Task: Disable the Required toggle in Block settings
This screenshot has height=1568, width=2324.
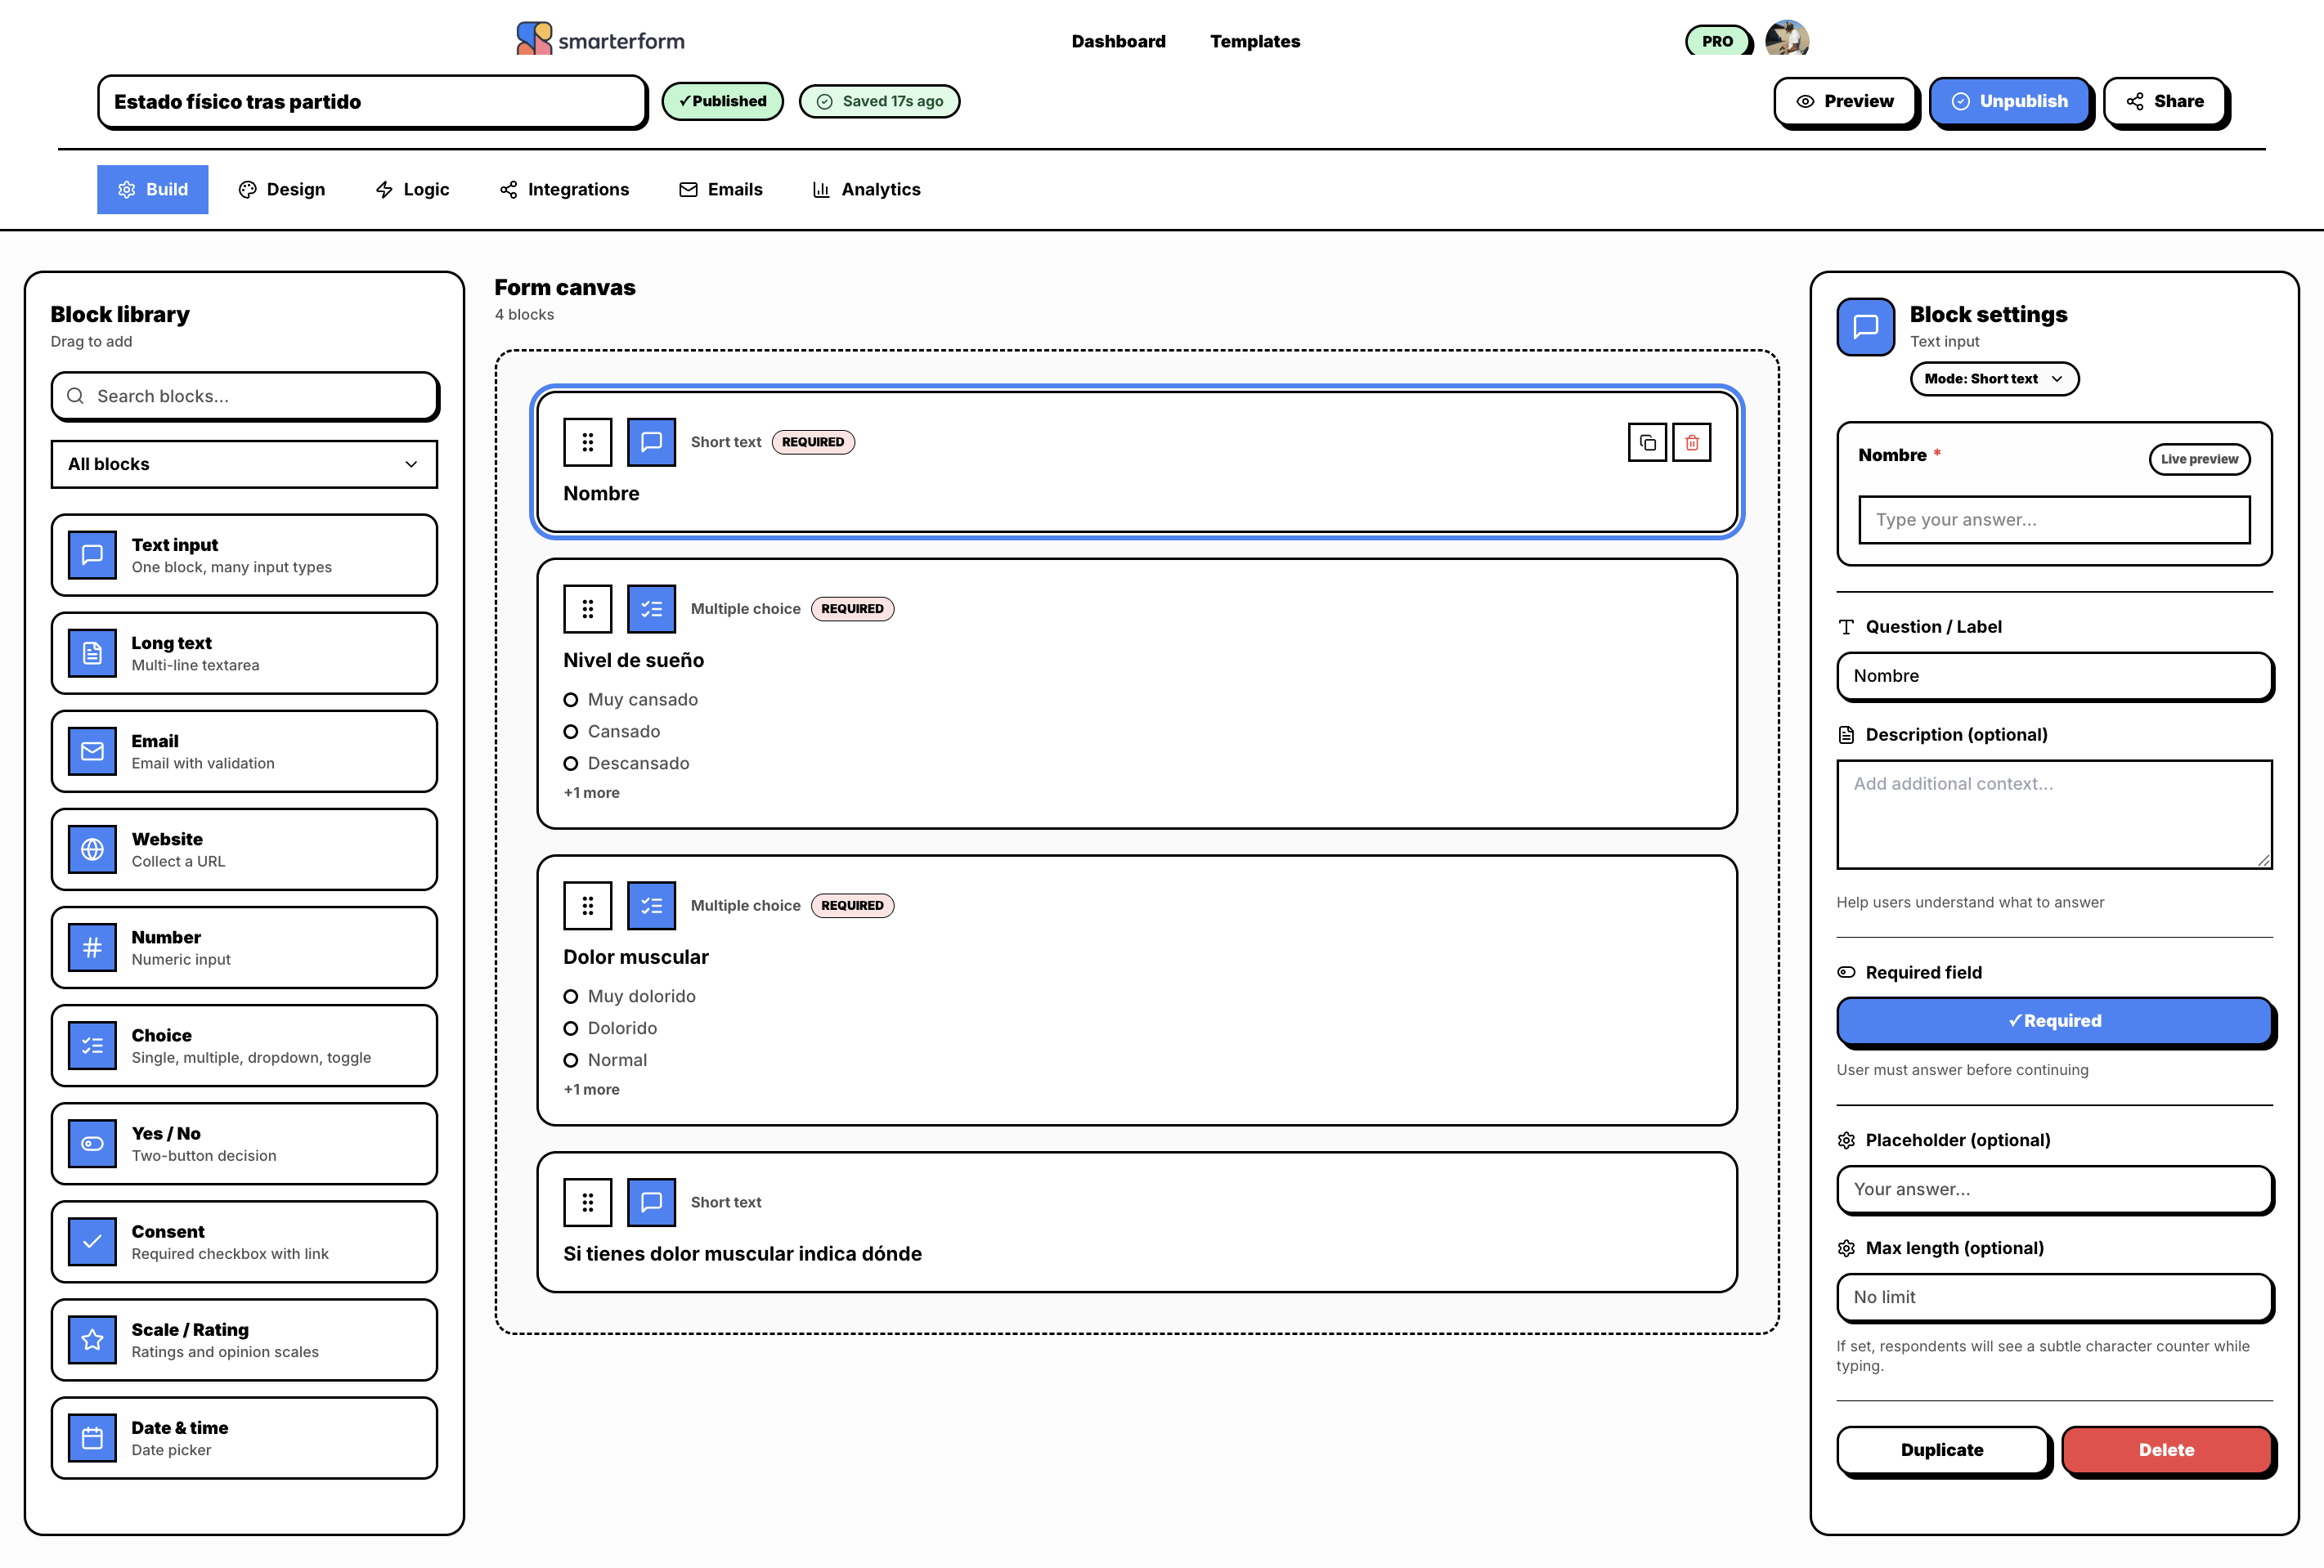Action: pos(2054,1021)
